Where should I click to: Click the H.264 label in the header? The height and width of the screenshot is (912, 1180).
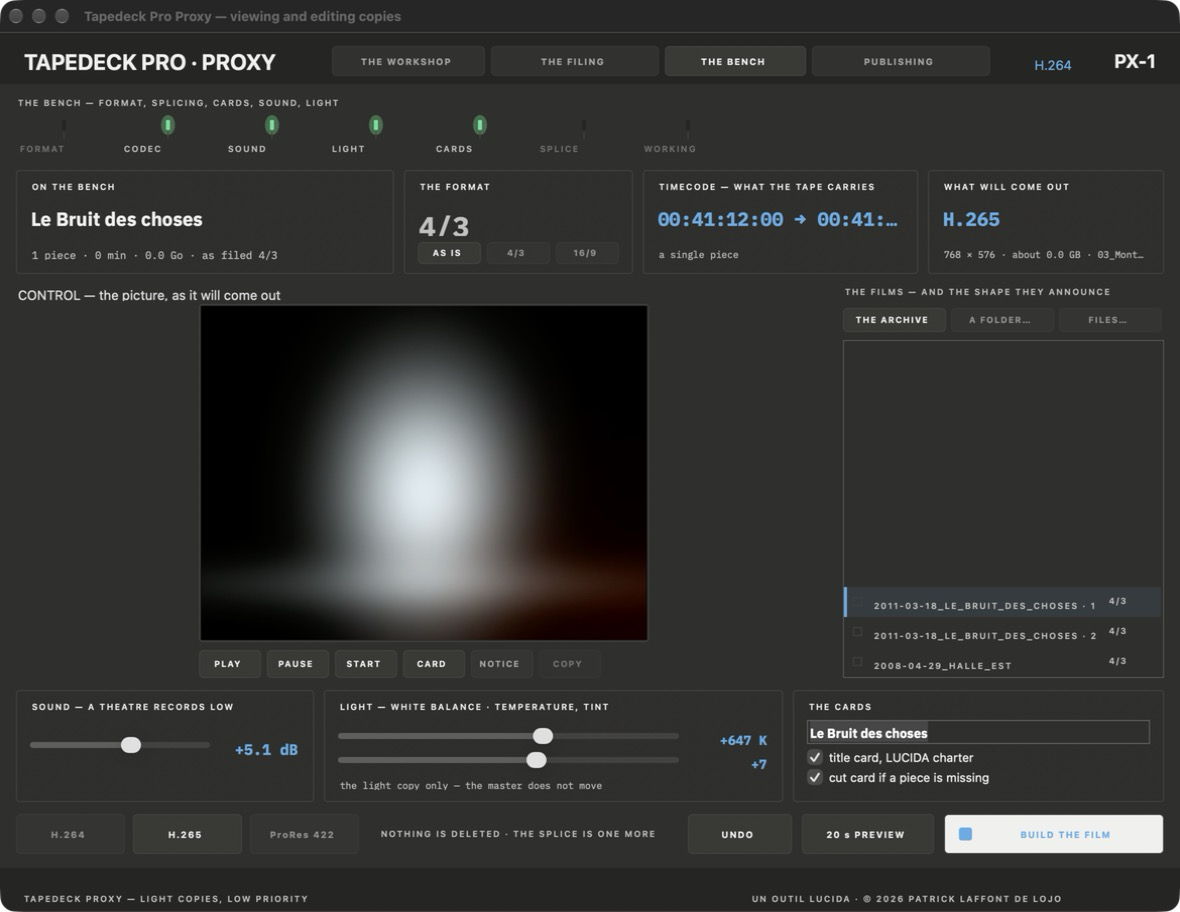coord(1052,65)
